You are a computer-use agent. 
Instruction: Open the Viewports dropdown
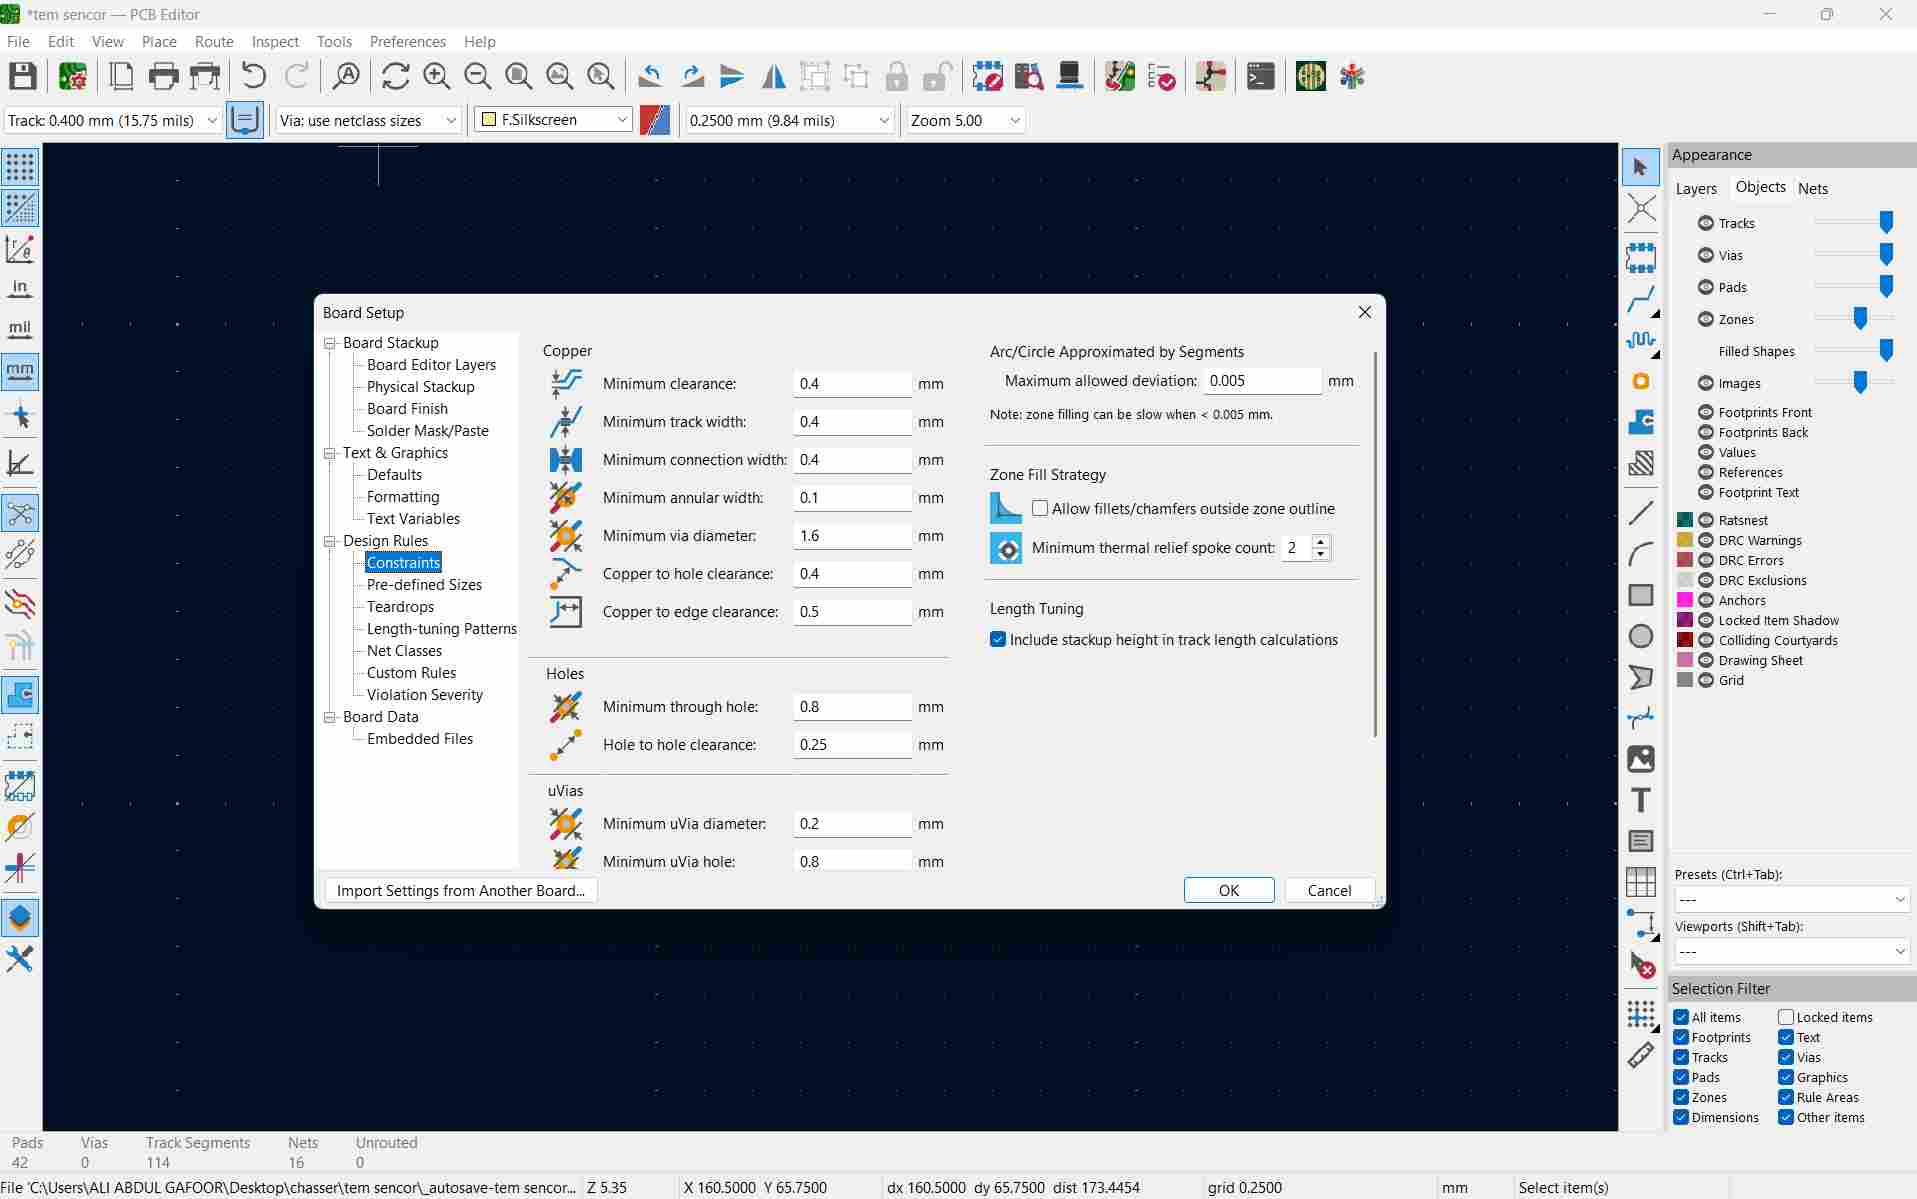coord(1791,951)
